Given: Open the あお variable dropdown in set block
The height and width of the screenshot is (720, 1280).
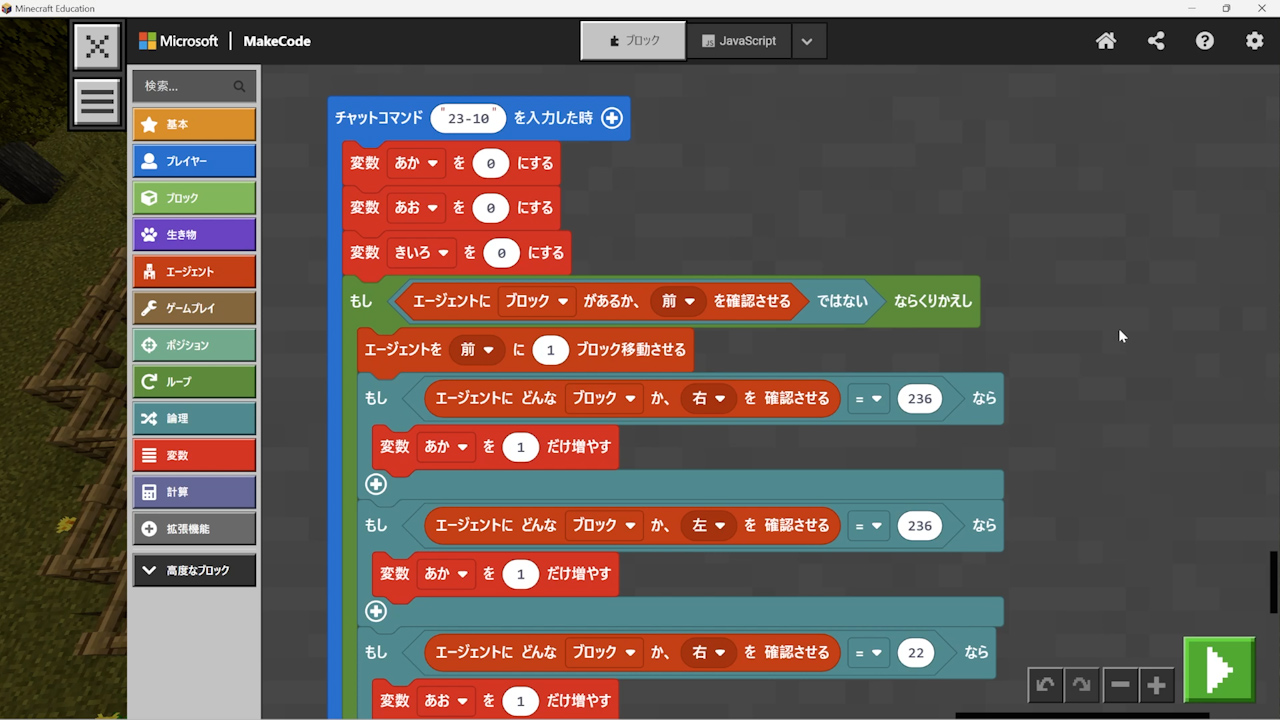Looking at the screenshot, I should pos(417,208).
